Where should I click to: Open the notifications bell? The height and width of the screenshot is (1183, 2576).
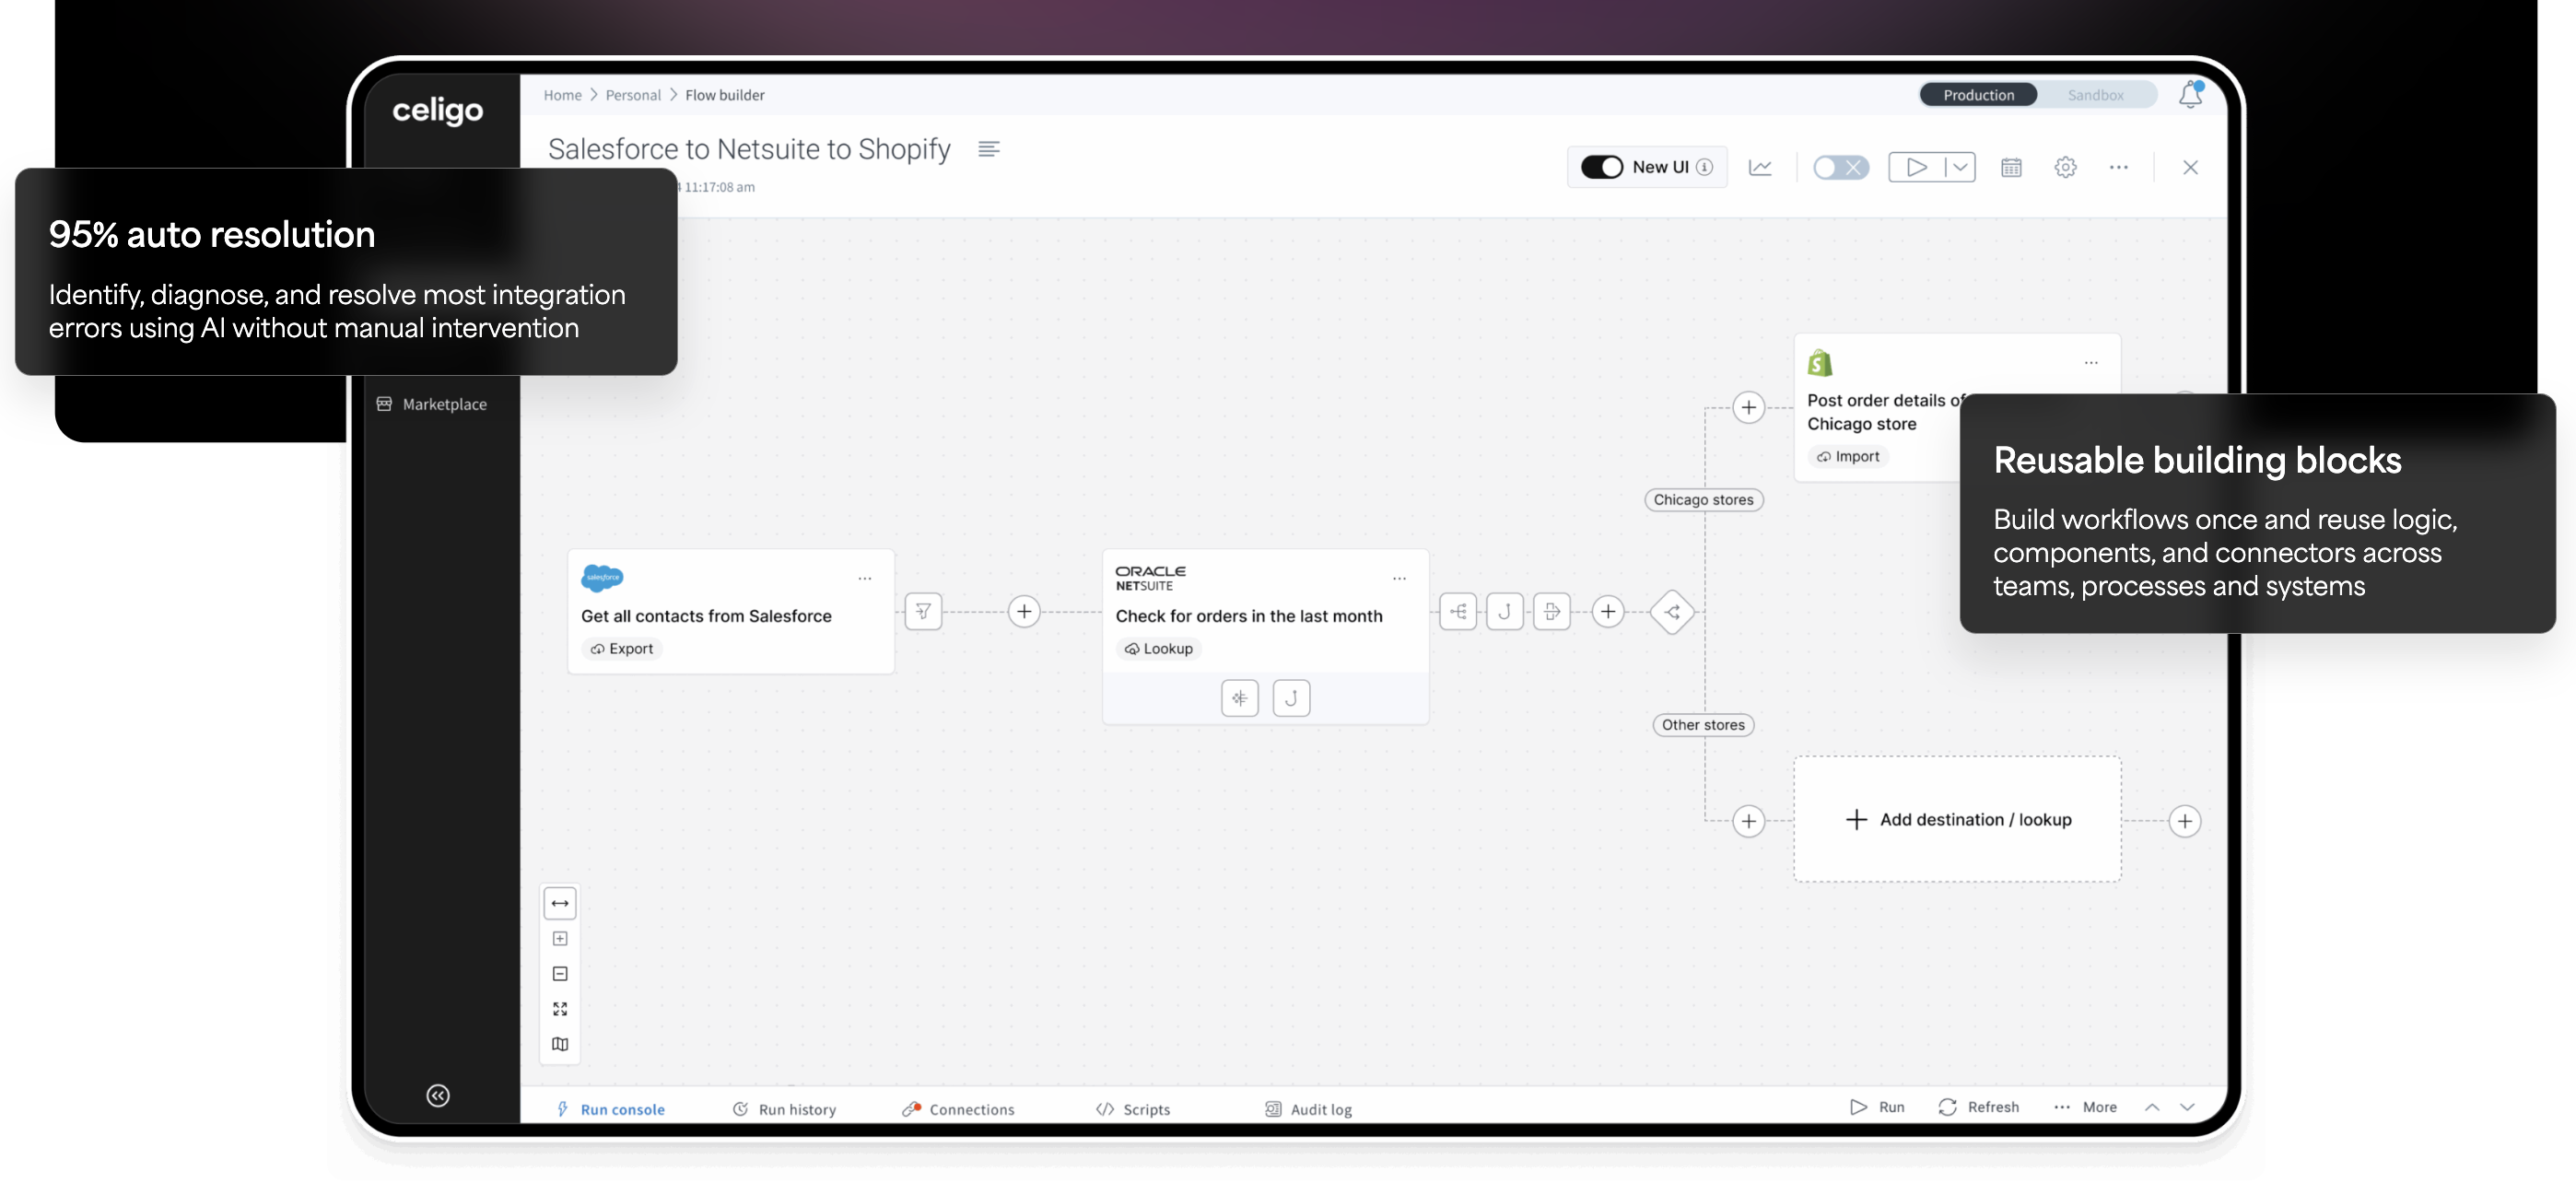click(x=2190, y=94)
